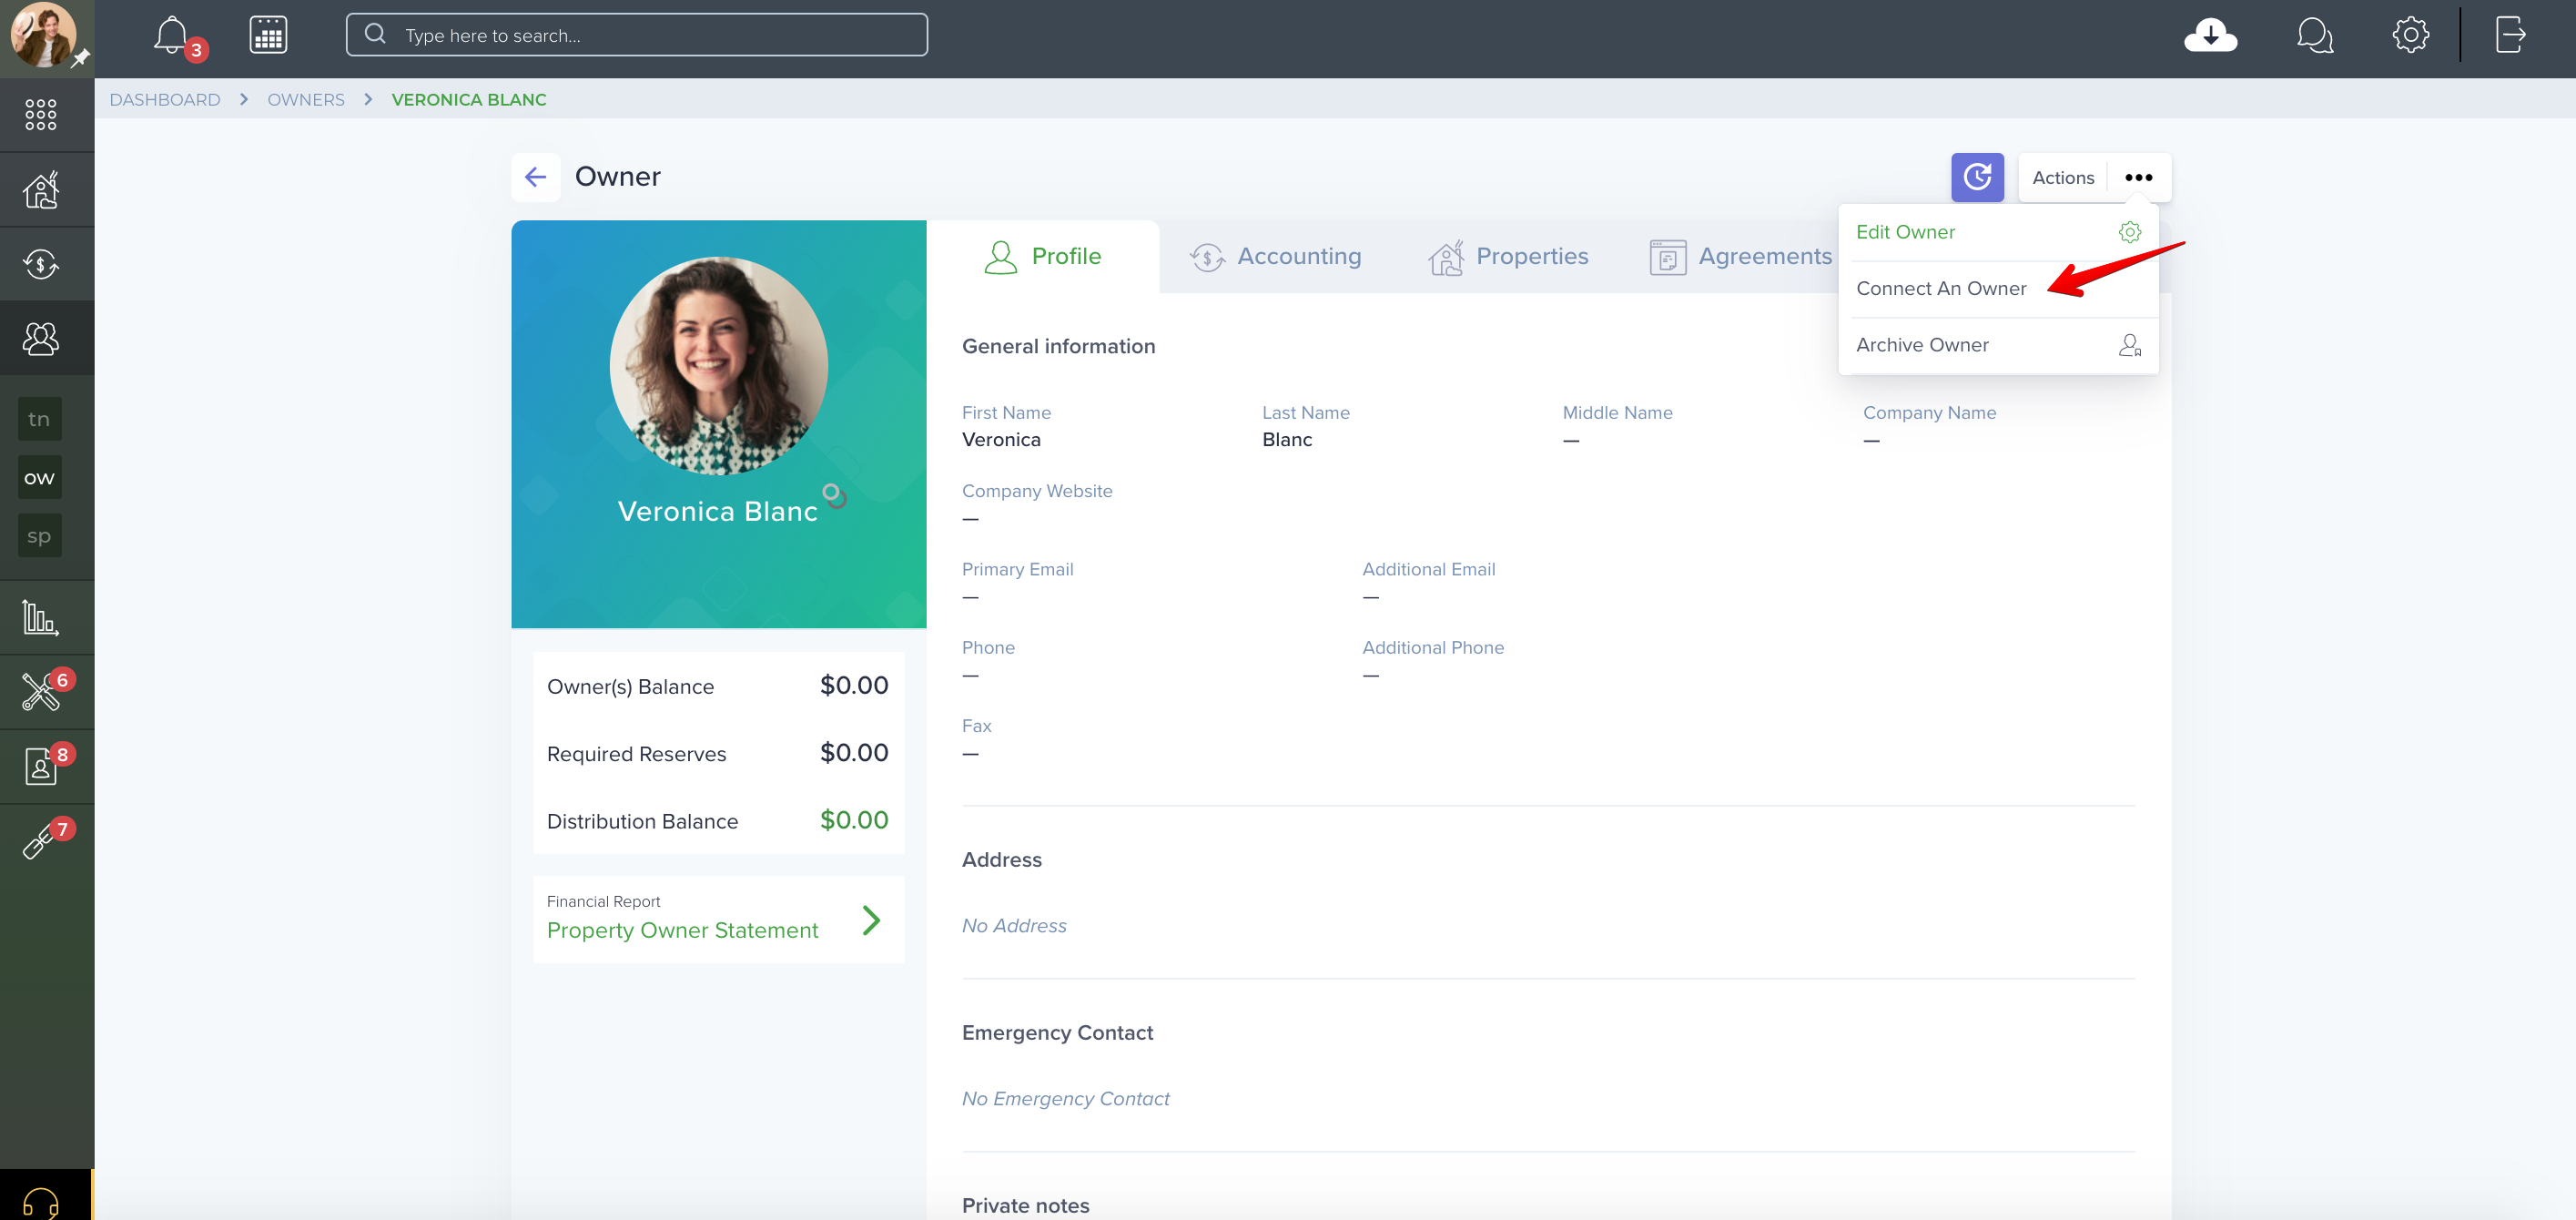Viewport: 2576px width, 1220px height.
Task: Open the settings gear in top bar
Action: pos(2410,35)
